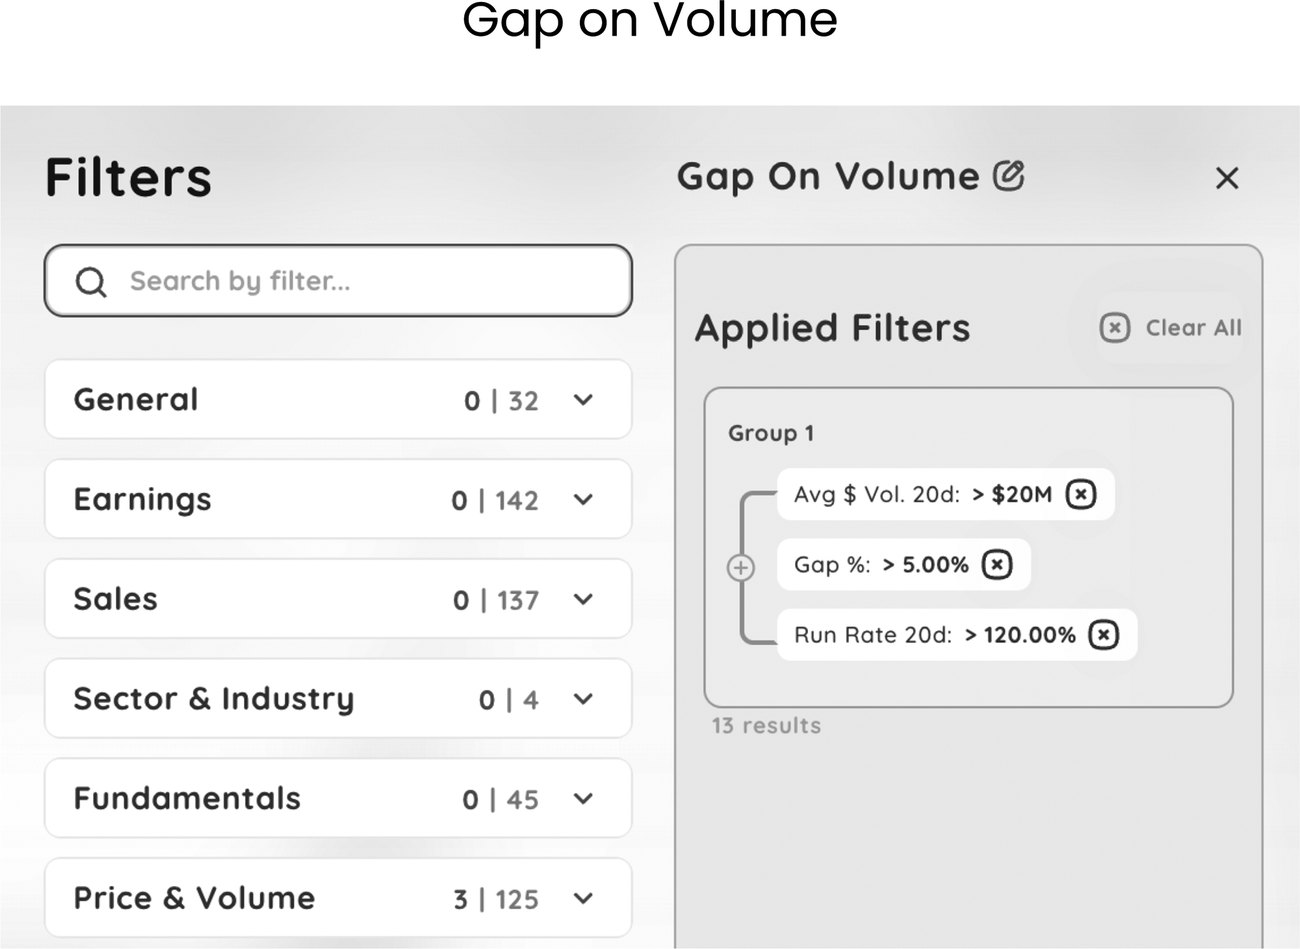Click the magnifier icon in the search box

coord(91,282)
